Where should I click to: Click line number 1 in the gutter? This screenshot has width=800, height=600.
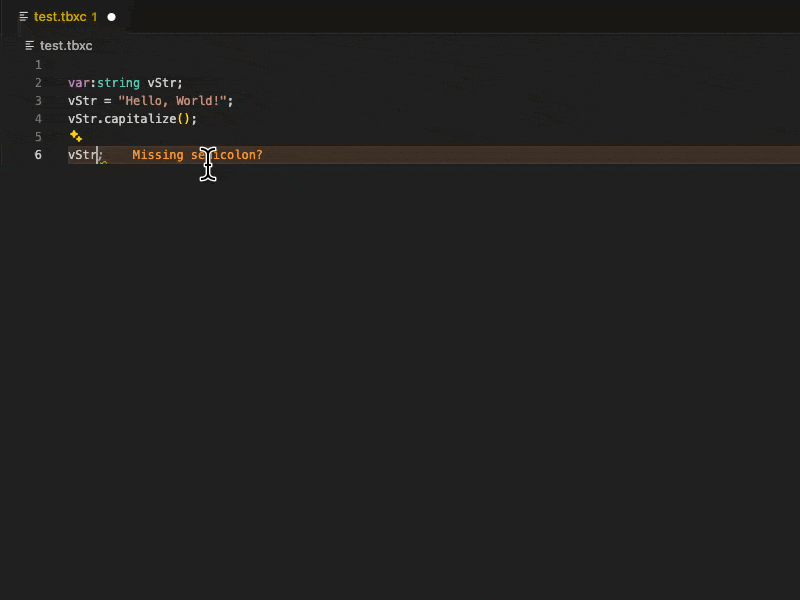tap(38, 65)
